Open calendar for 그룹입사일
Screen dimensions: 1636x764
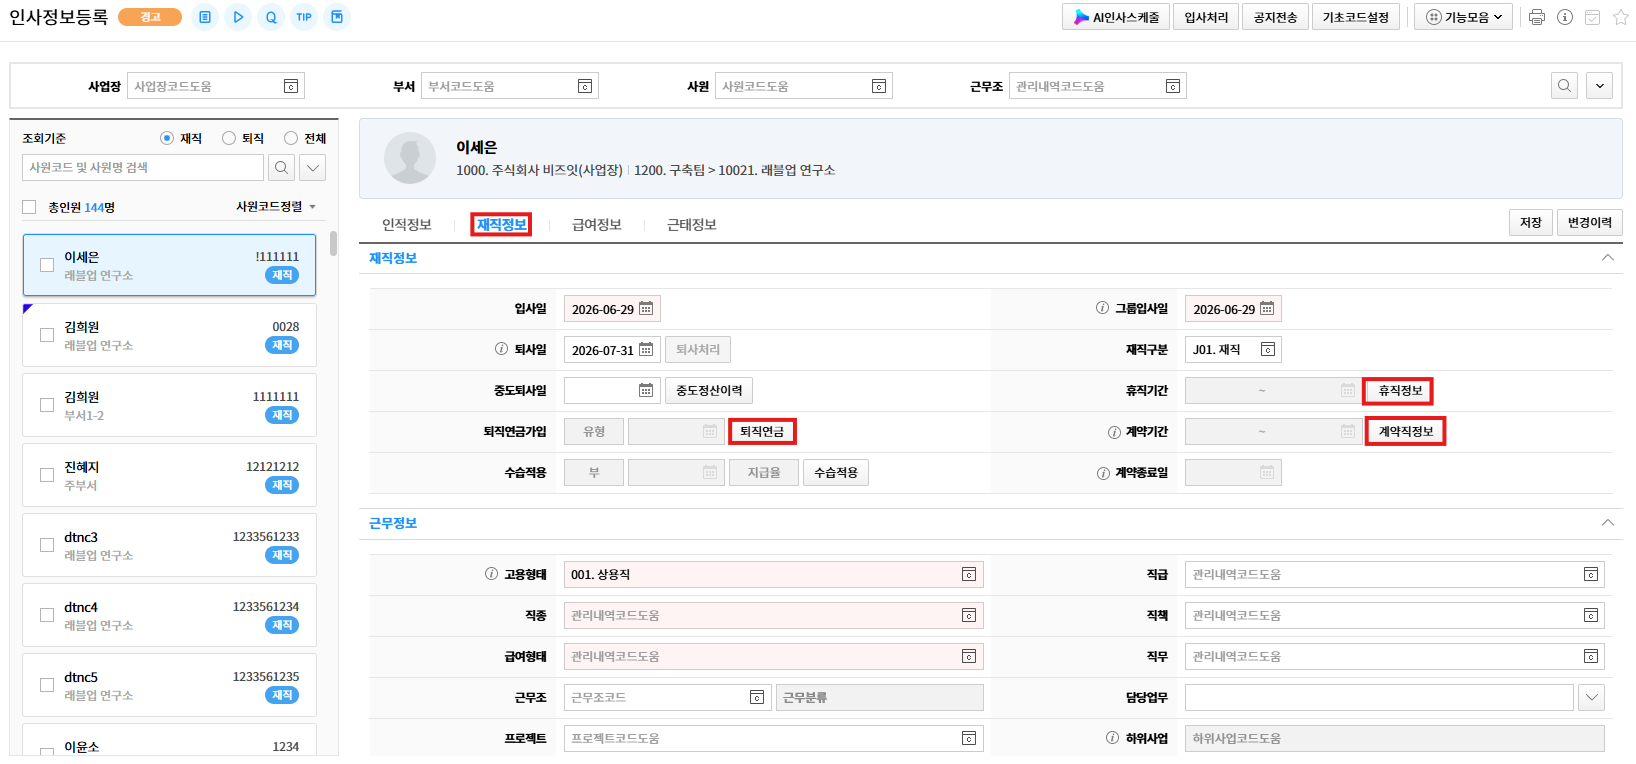[1267, 309]
